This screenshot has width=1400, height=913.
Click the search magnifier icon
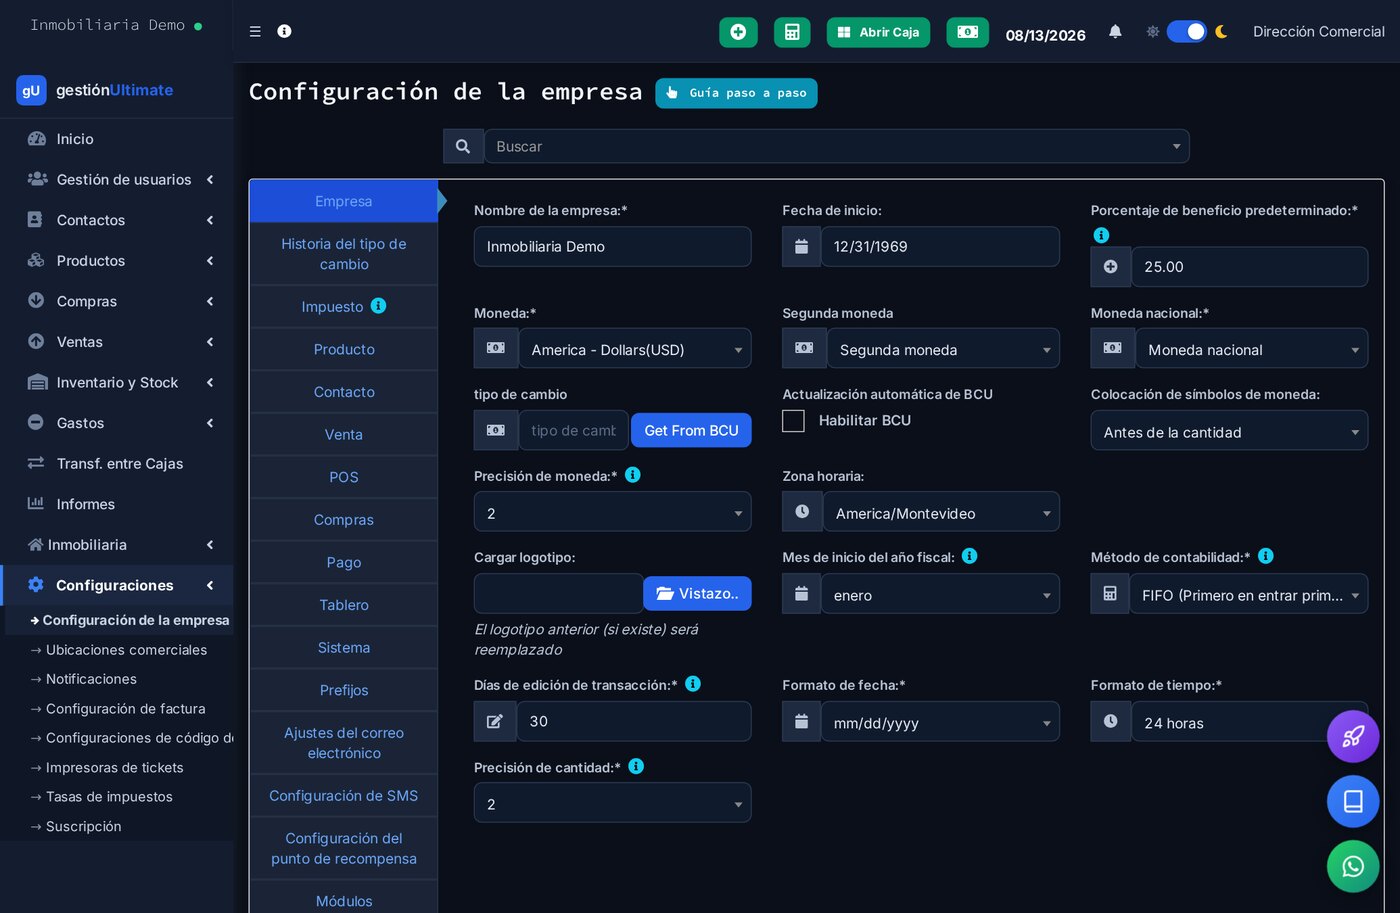coord(463,146)
